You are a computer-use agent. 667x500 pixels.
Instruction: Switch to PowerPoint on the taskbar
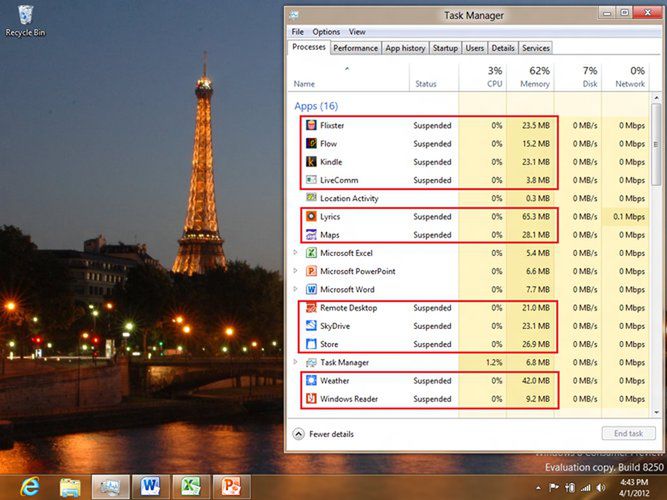tap(231, 488)
